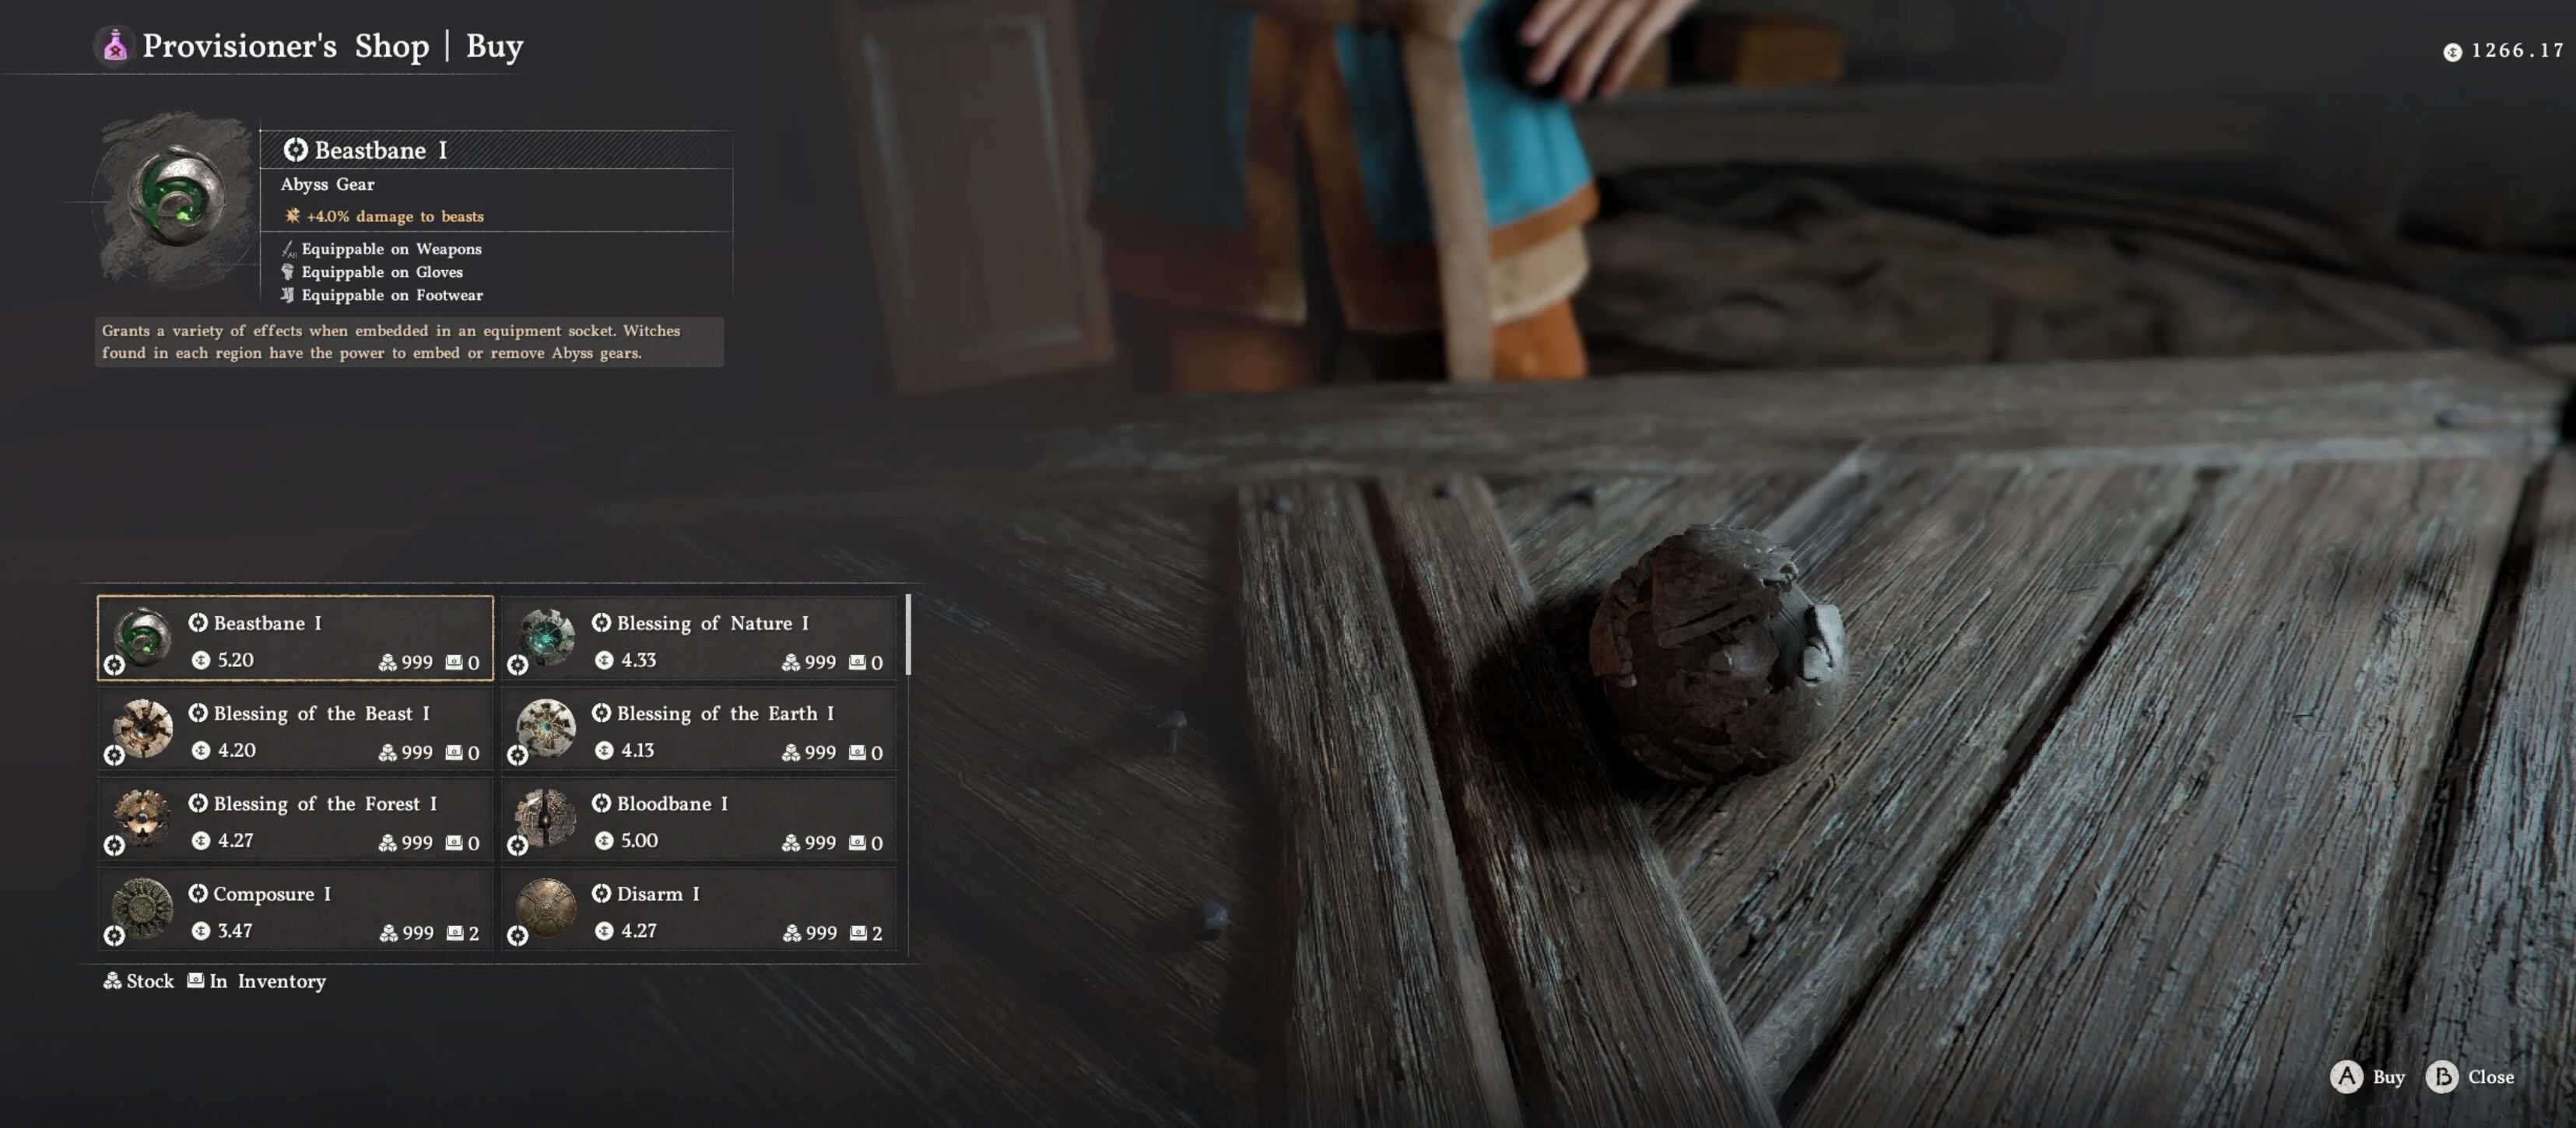Click the large Beastbane I preview image
Screen dimensions: 2576x1128
(176, 198)
